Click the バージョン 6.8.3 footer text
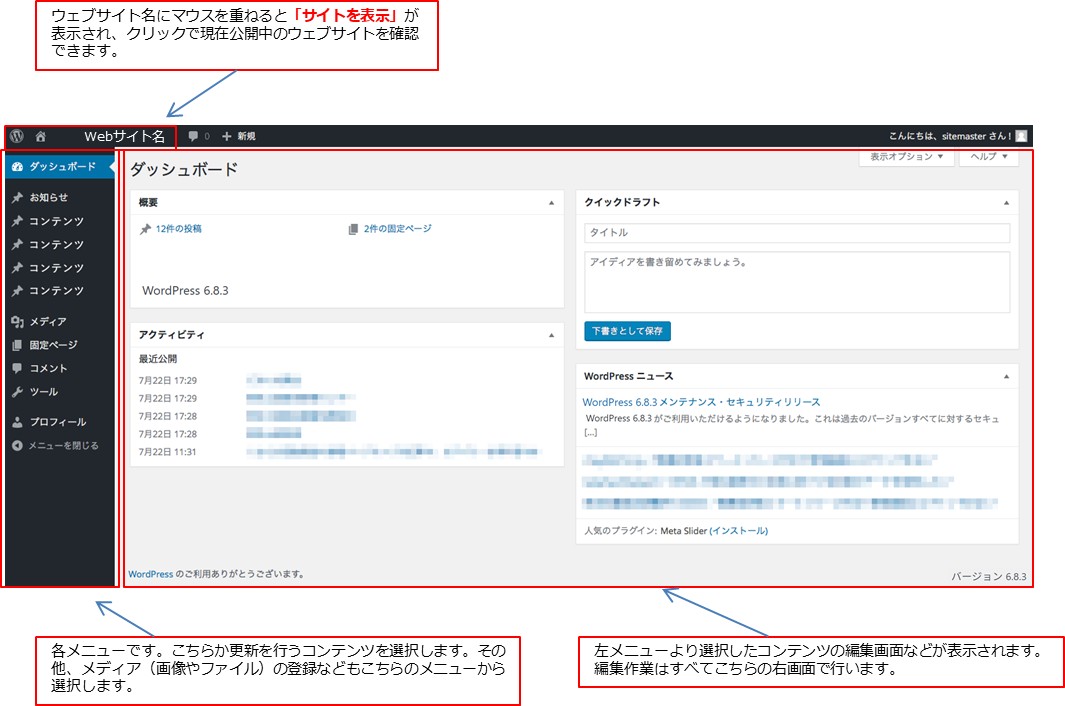Screen dimensions: 1065x706 point(988,576)
